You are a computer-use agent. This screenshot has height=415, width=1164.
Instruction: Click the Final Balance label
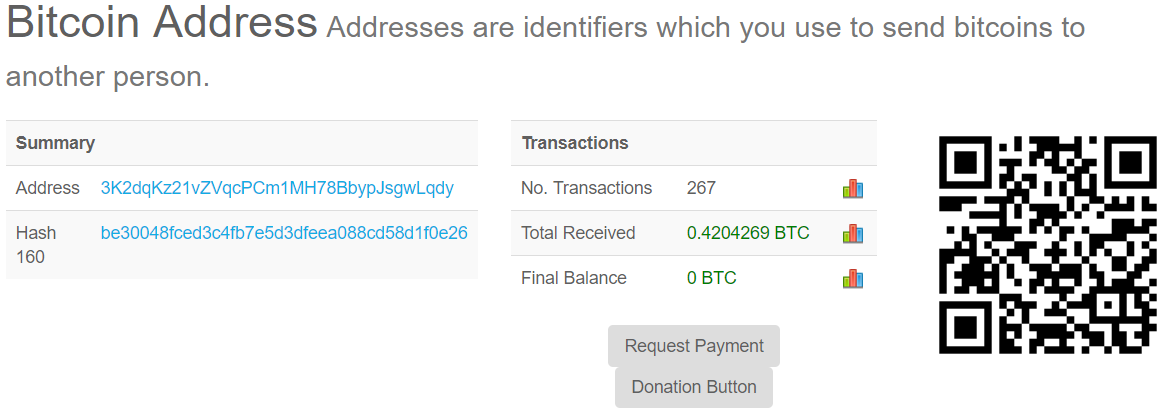coord(574,278)
